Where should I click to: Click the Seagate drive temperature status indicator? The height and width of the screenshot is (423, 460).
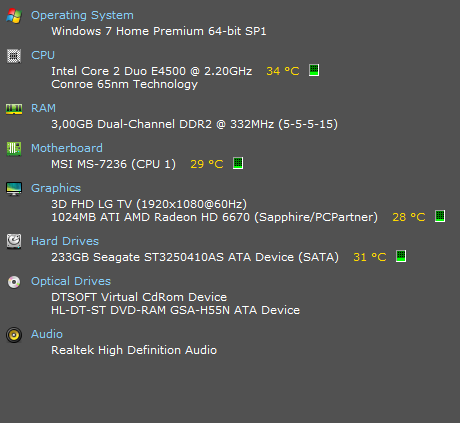click(x=401, y=256)
